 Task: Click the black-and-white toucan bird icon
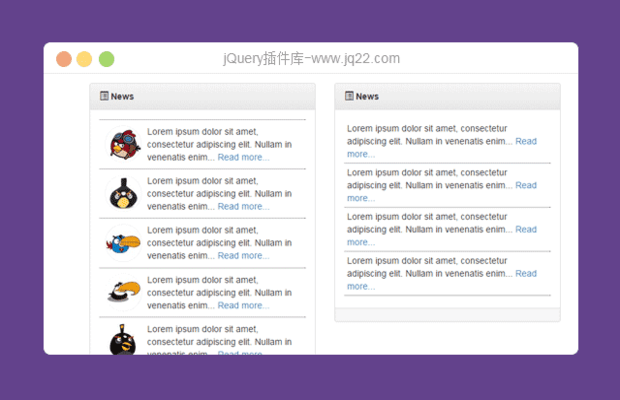pos(123,291)
